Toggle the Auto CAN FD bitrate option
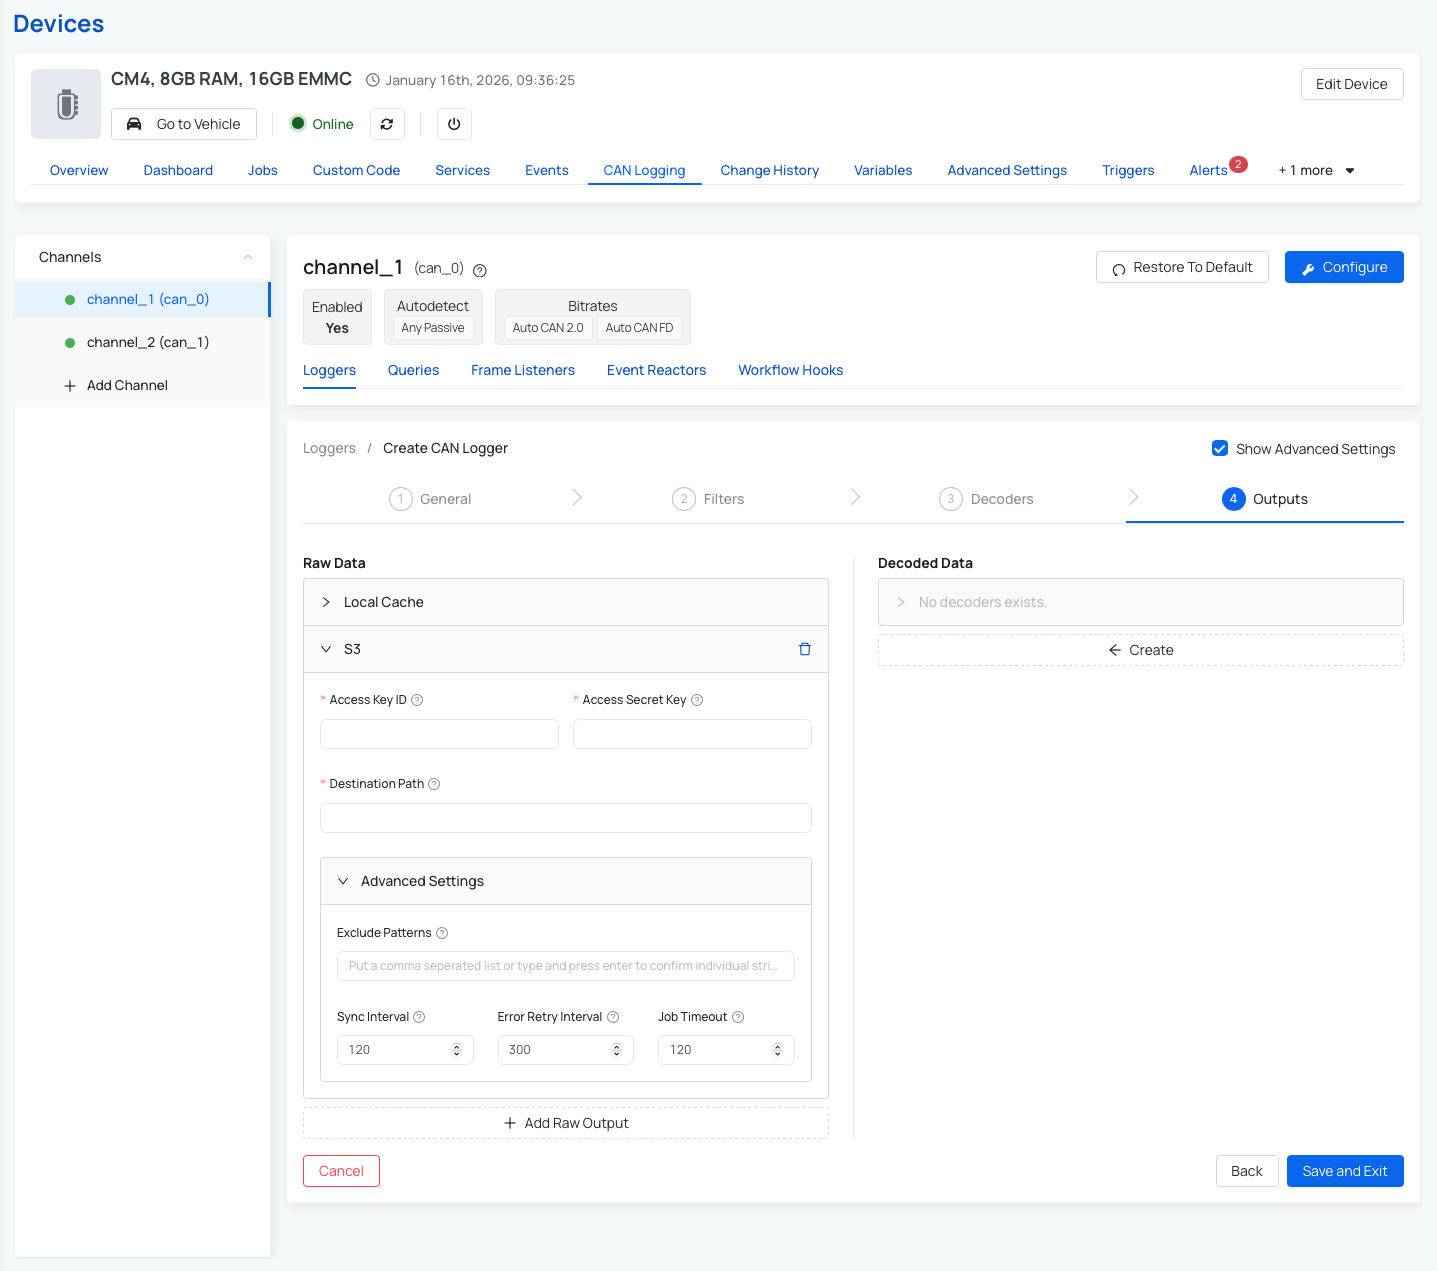Viewport: 1437px width, 1271px height. 639,327
